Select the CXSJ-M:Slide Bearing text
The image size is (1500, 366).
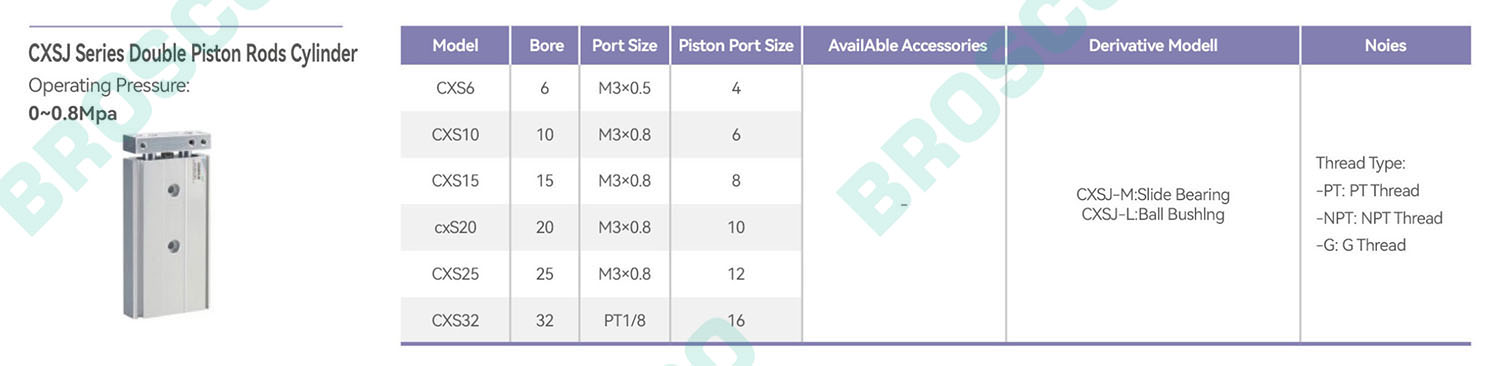(1153, 194)
